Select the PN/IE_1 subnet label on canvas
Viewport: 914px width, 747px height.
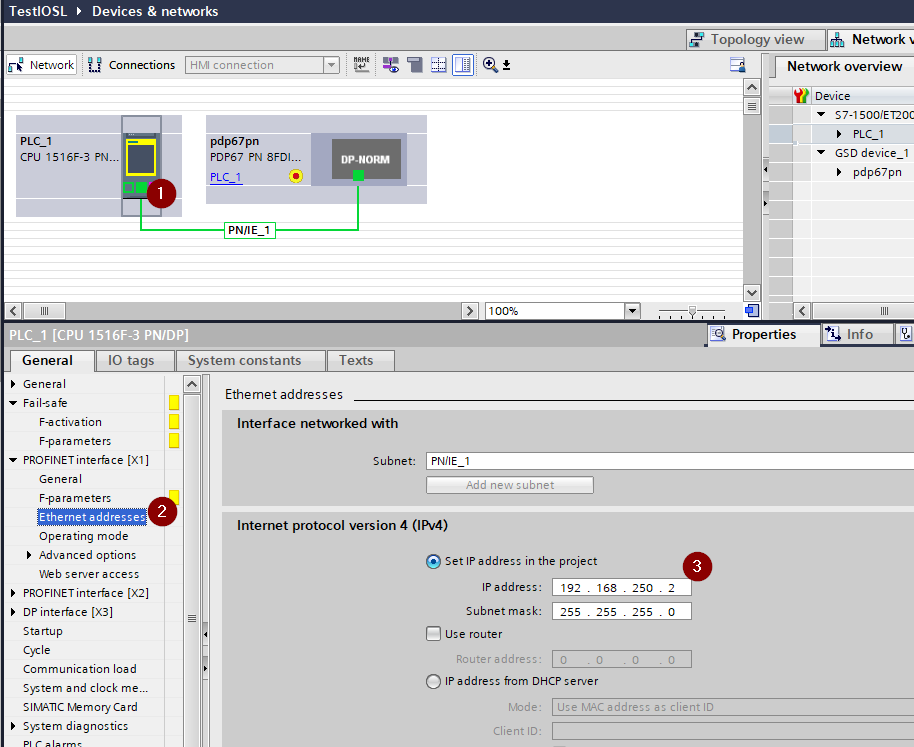(x=249, y=230)
